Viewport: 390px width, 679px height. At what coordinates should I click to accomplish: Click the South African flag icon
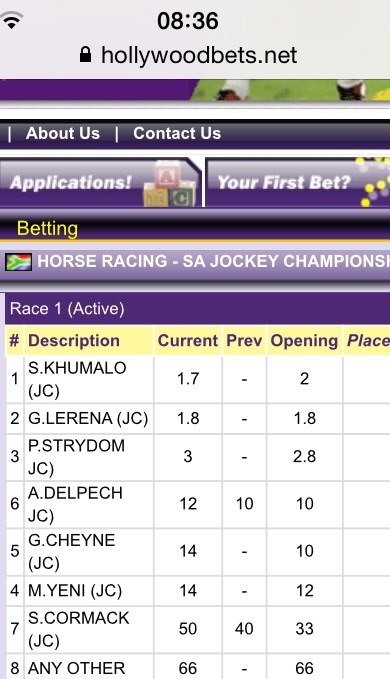click(19, 262)
